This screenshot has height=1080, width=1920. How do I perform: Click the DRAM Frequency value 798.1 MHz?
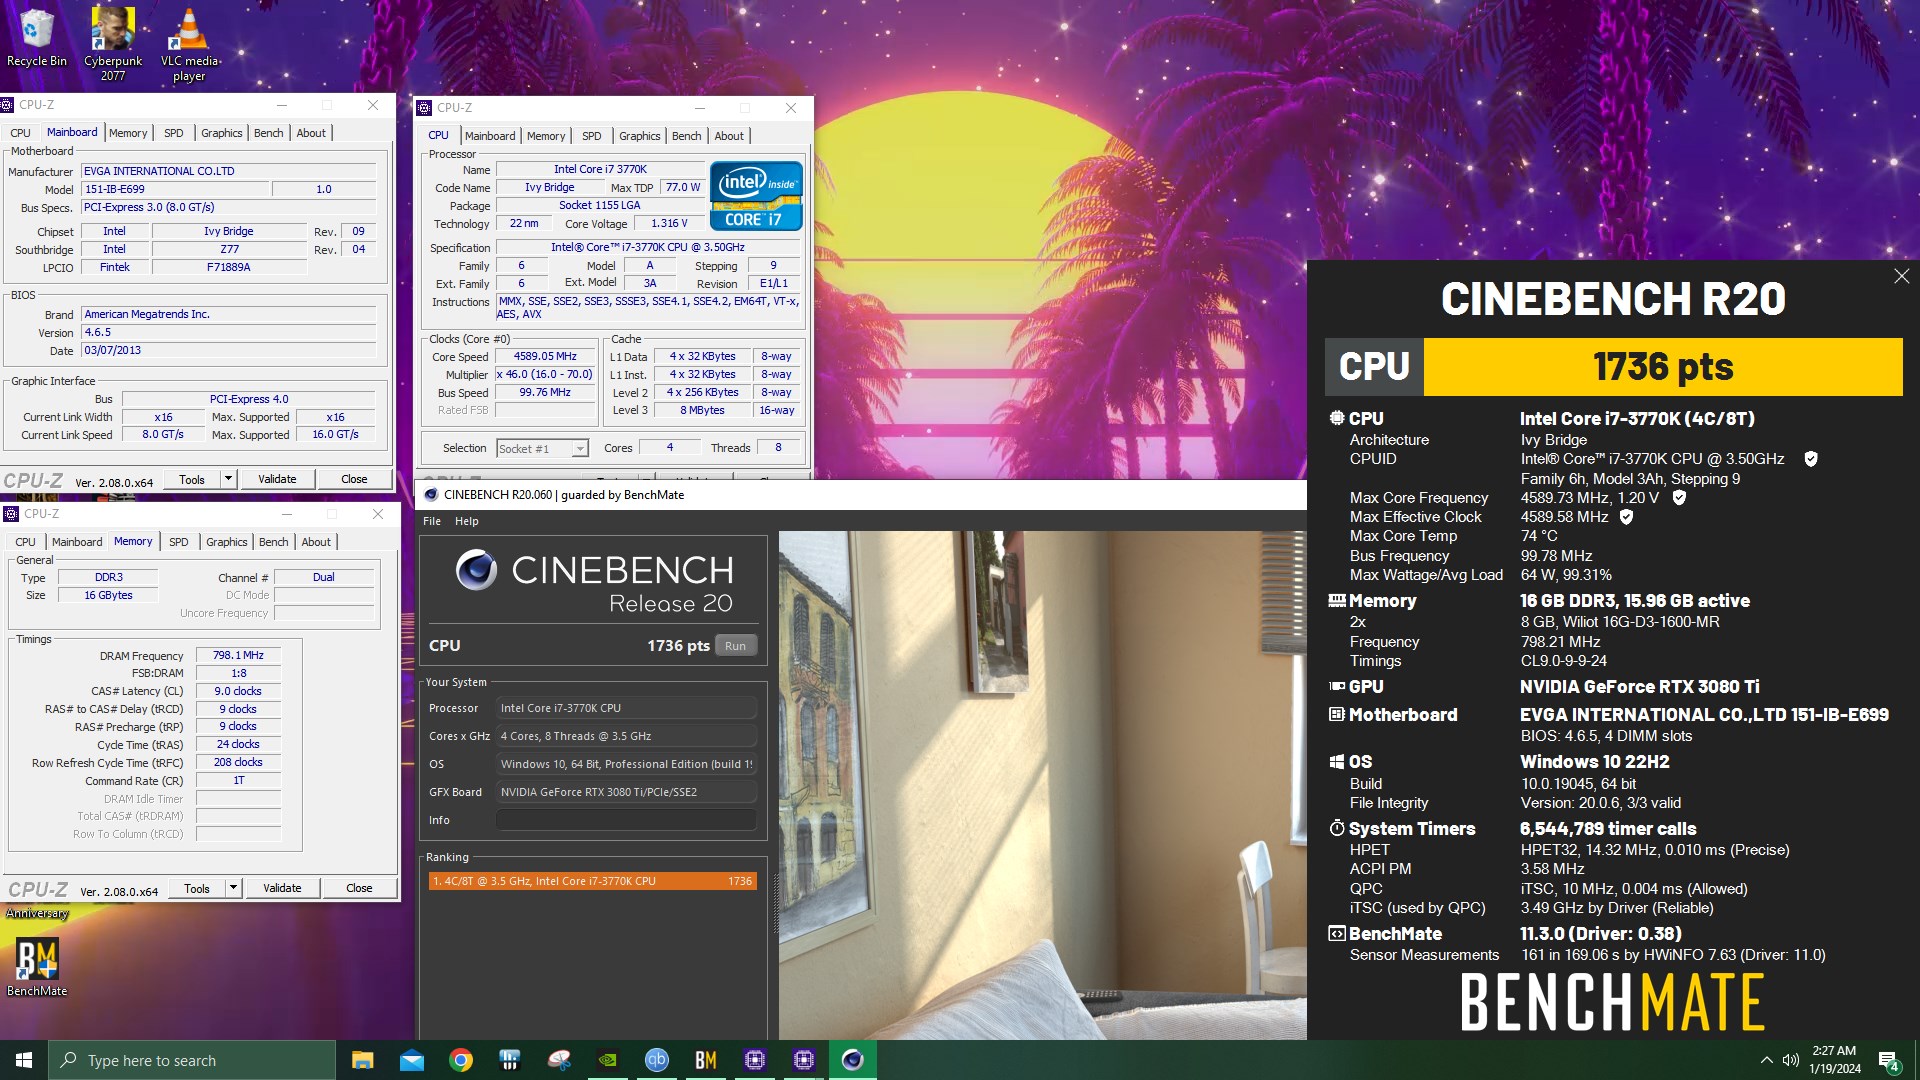(x=238, y=655)
